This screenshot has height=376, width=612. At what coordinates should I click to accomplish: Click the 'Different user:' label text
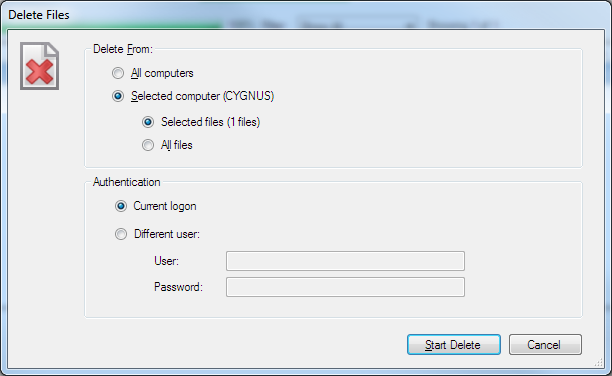167,234
